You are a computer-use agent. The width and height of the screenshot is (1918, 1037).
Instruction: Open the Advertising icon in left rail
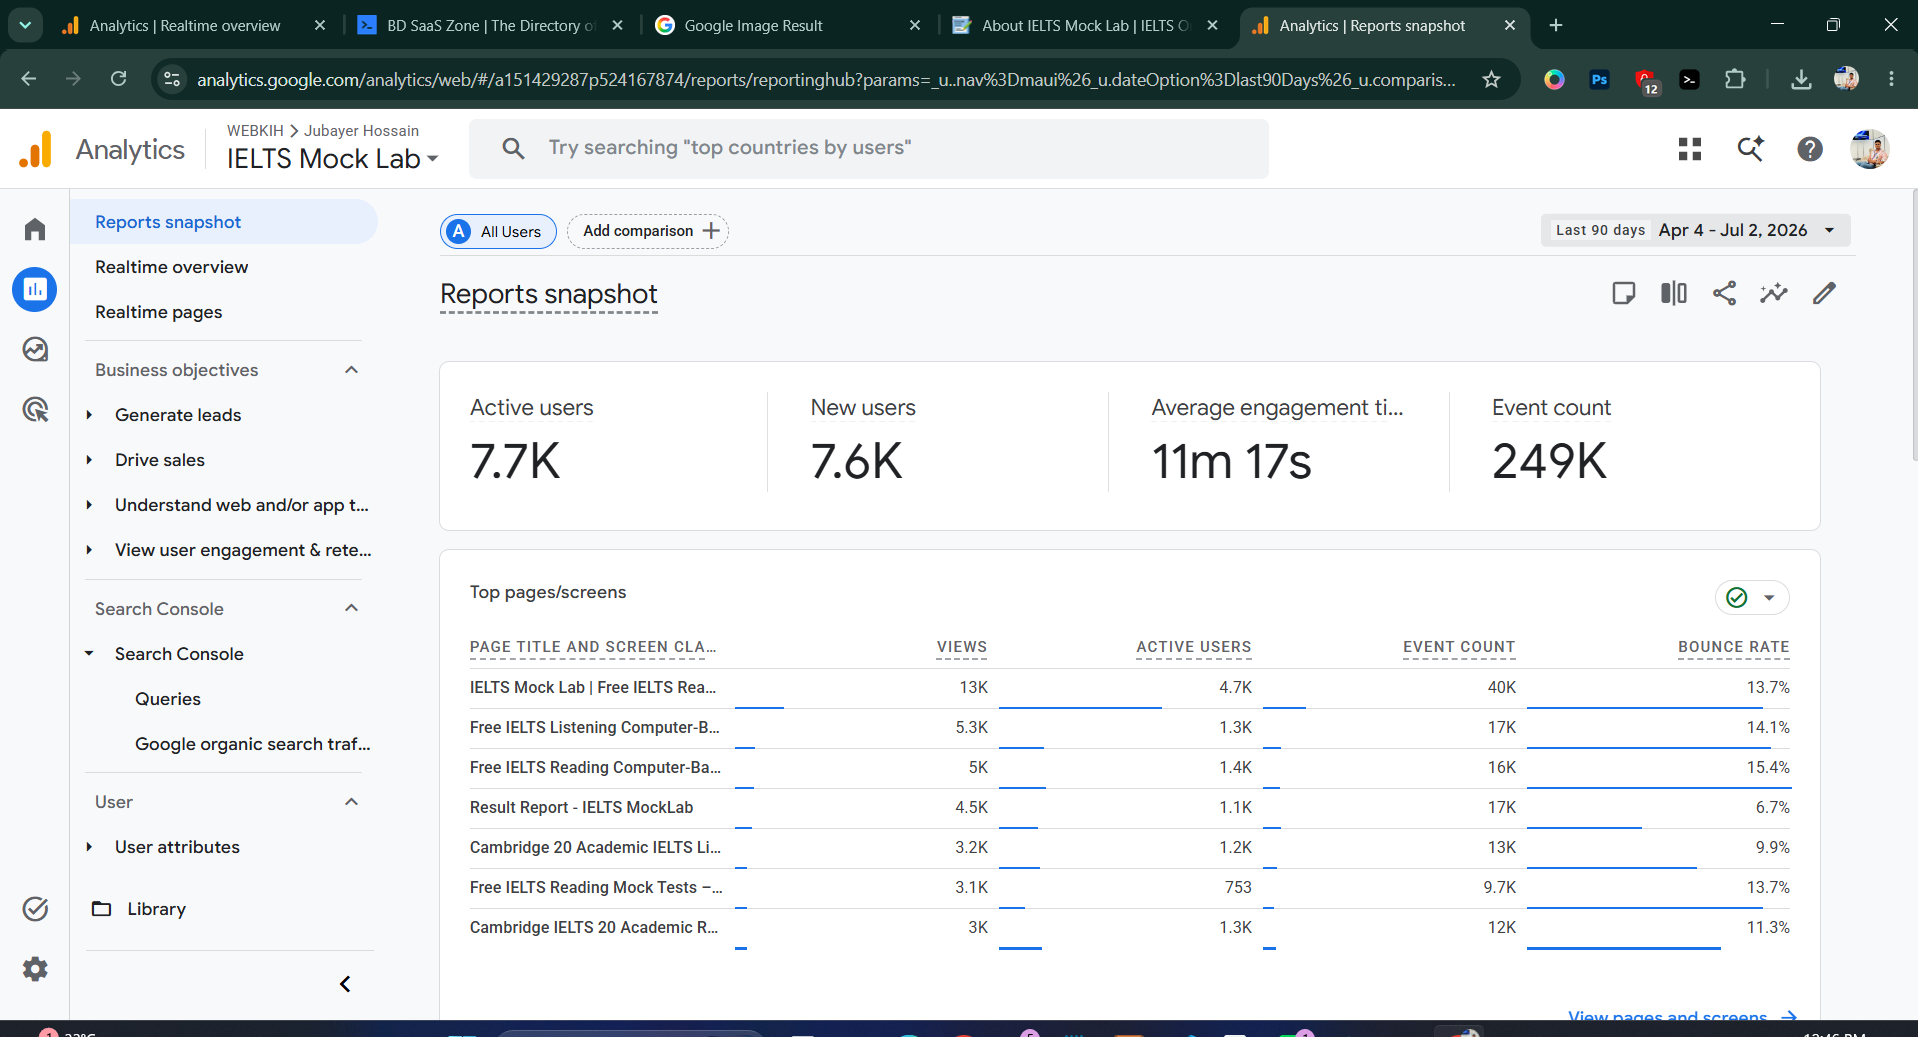35,409
